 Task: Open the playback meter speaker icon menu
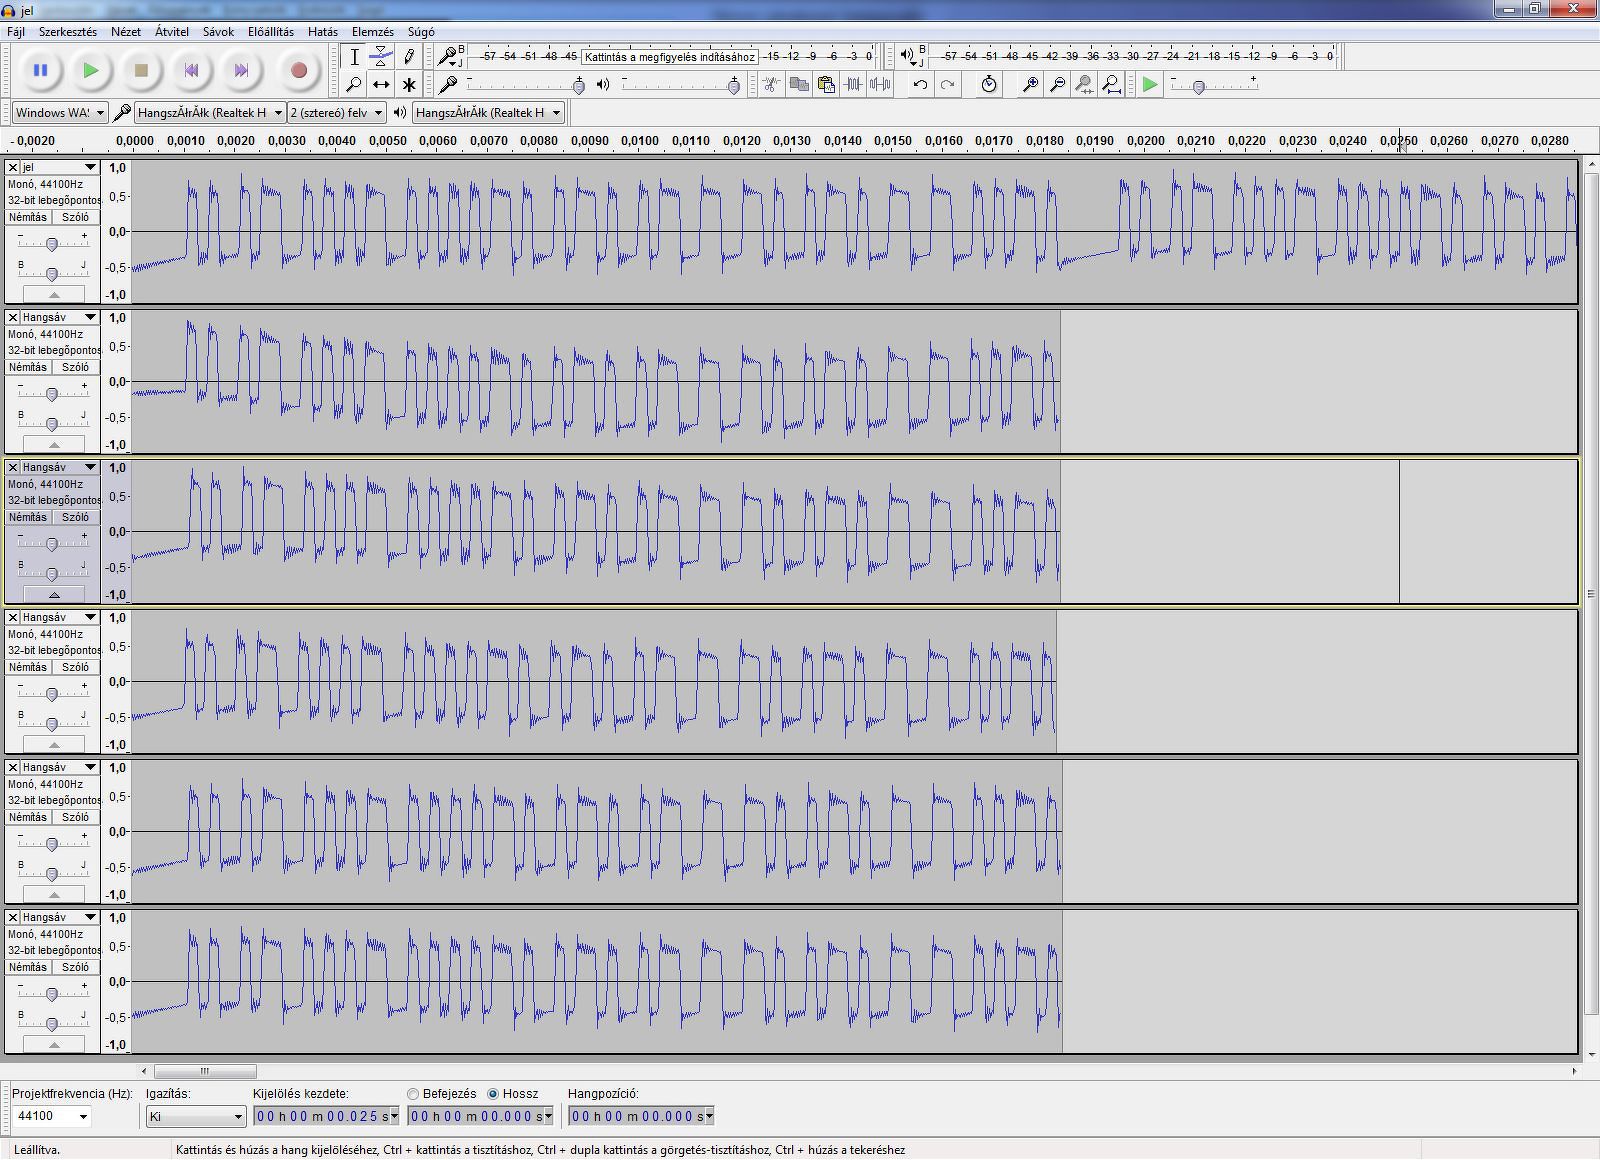(909, 56)
